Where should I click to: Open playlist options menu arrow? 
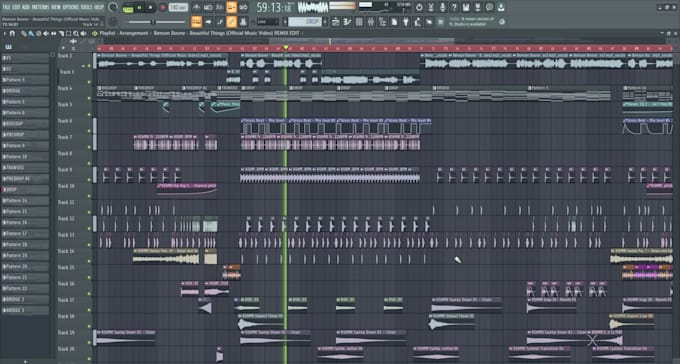click(x=4, y=33)
